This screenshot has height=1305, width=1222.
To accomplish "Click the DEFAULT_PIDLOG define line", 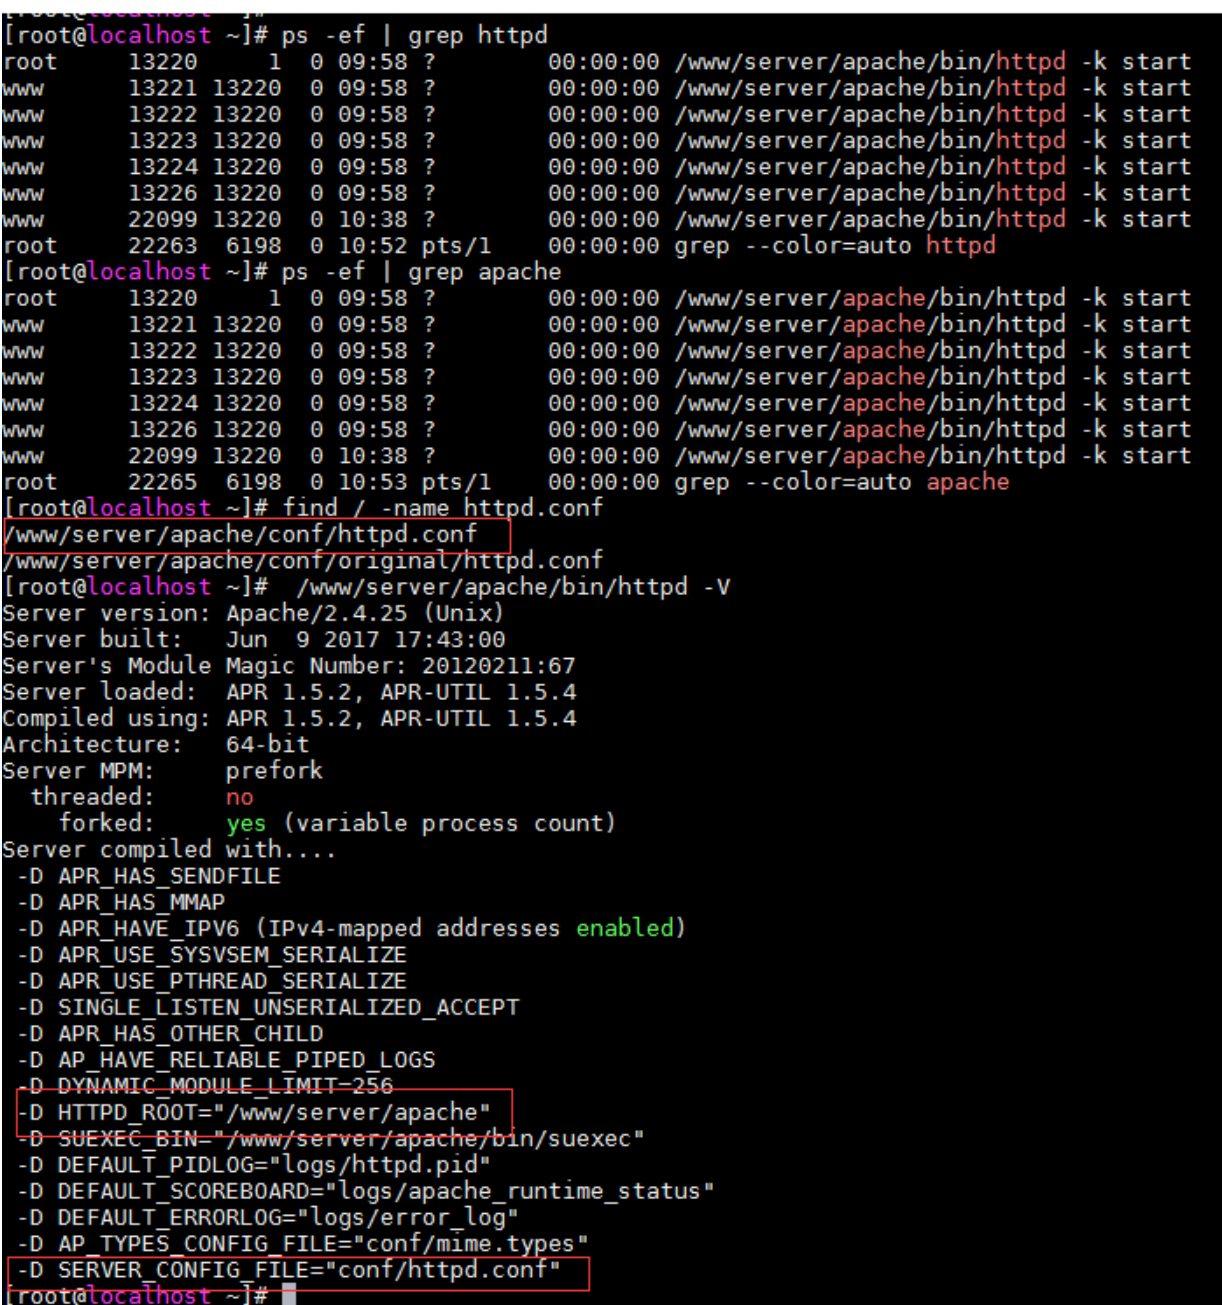I will [x=255, y=1164].
